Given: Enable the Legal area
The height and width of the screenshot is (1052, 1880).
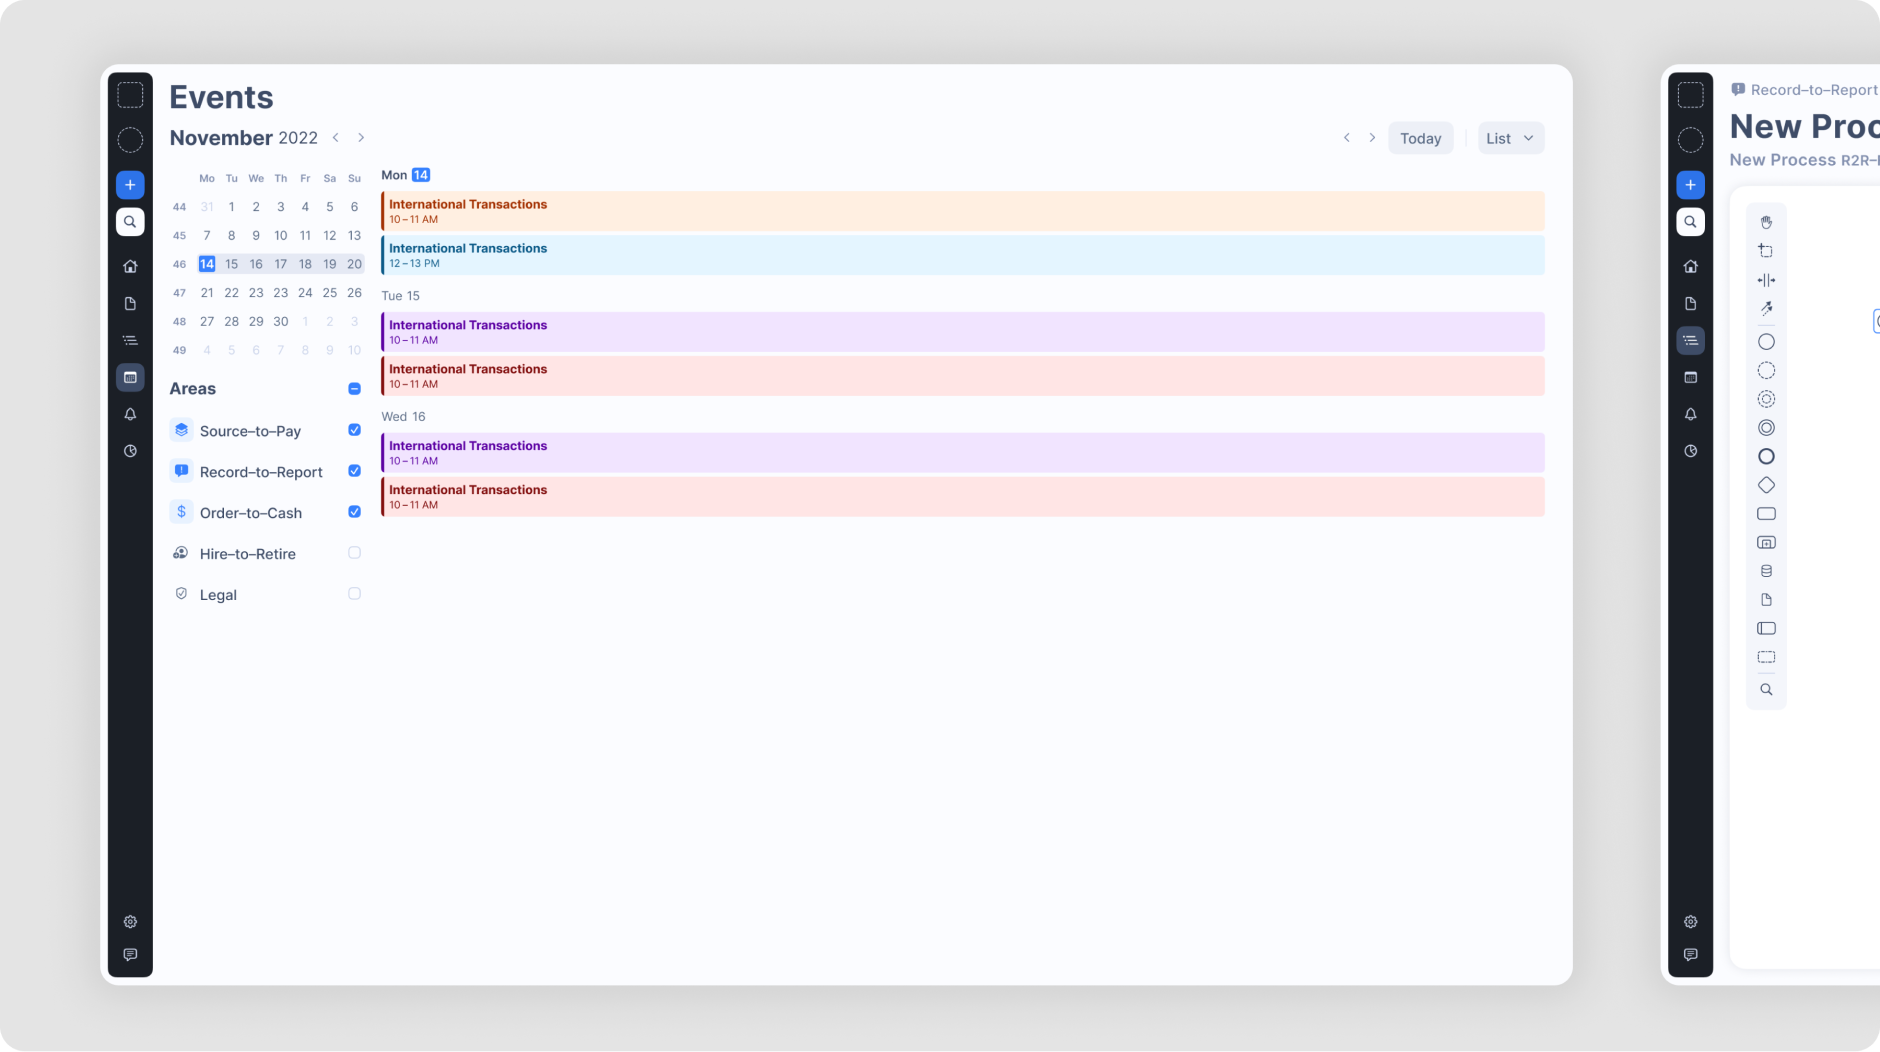Looking at the screenshot, I should 354,593.
